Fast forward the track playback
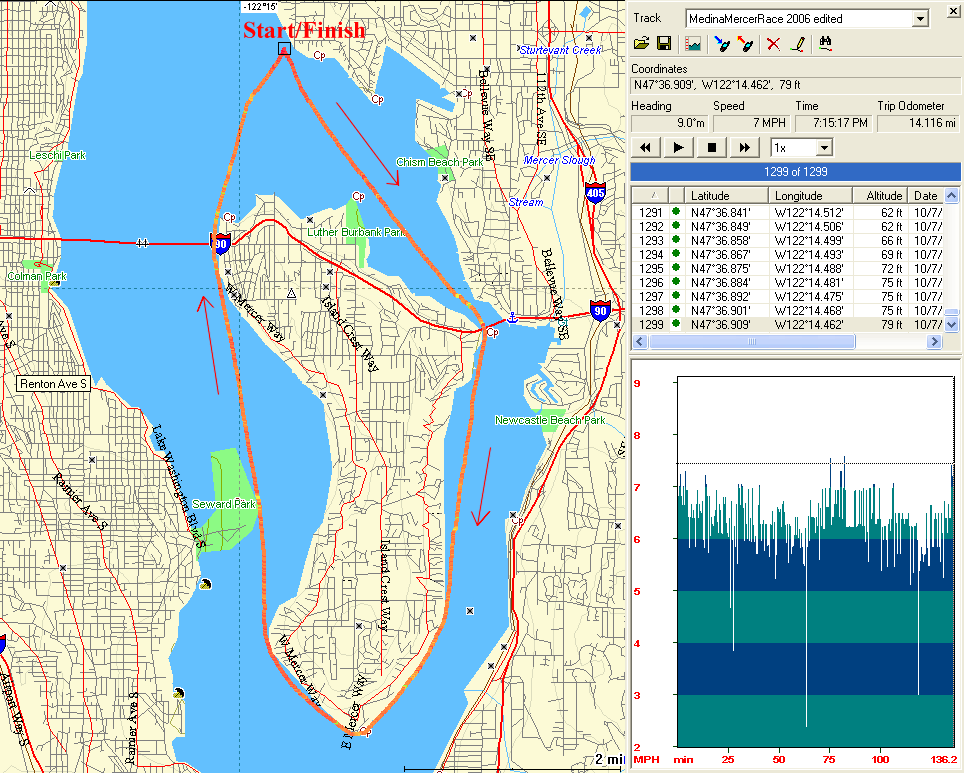The image size is (964, 773). (x=745, y=148)
